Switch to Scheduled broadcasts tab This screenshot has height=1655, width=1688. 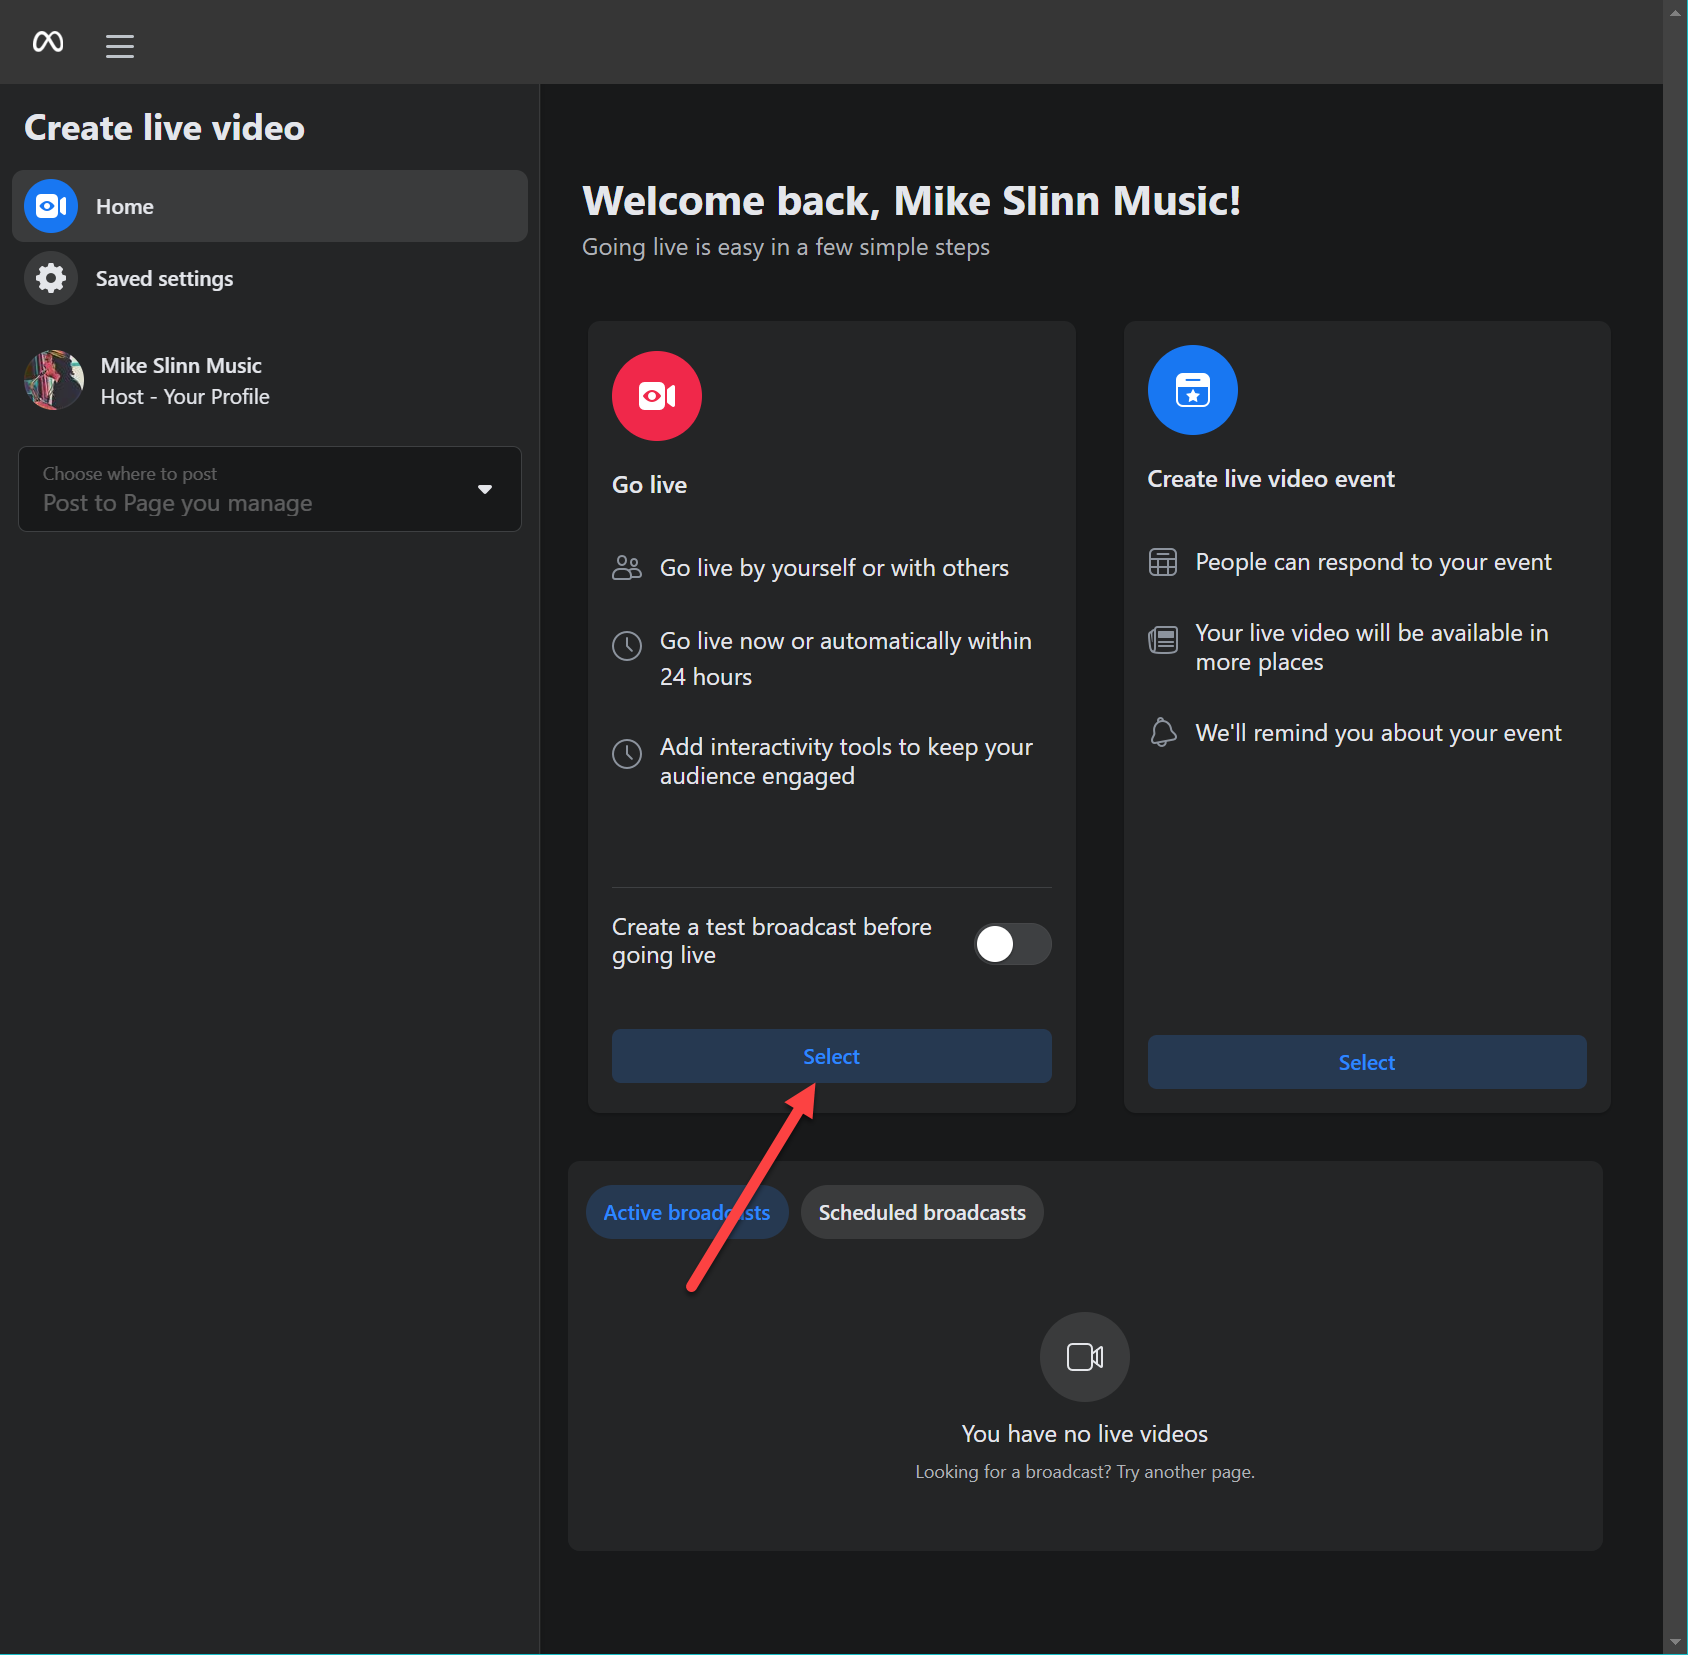tap(921, 1212)
